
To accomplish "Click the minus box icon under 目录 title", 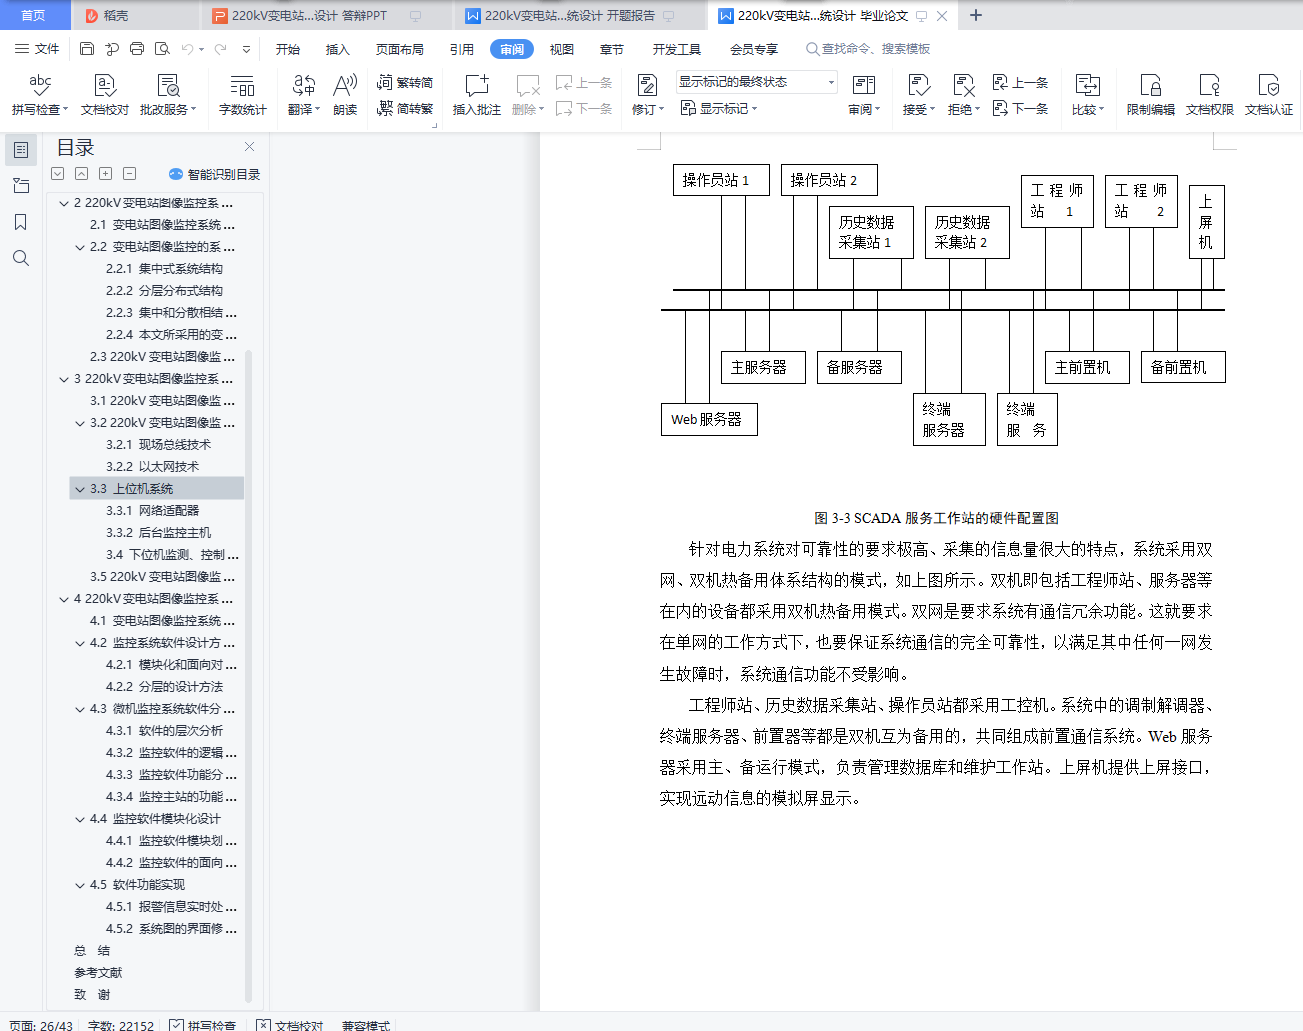I will (130, 174).
